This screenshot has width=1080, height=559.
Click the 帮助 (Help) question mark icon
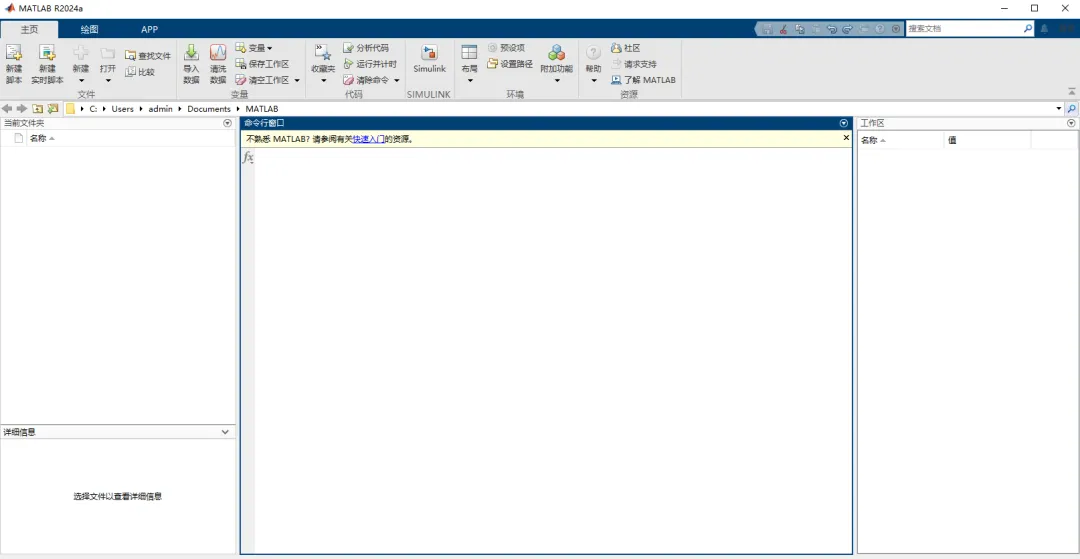tap(593, 52)
